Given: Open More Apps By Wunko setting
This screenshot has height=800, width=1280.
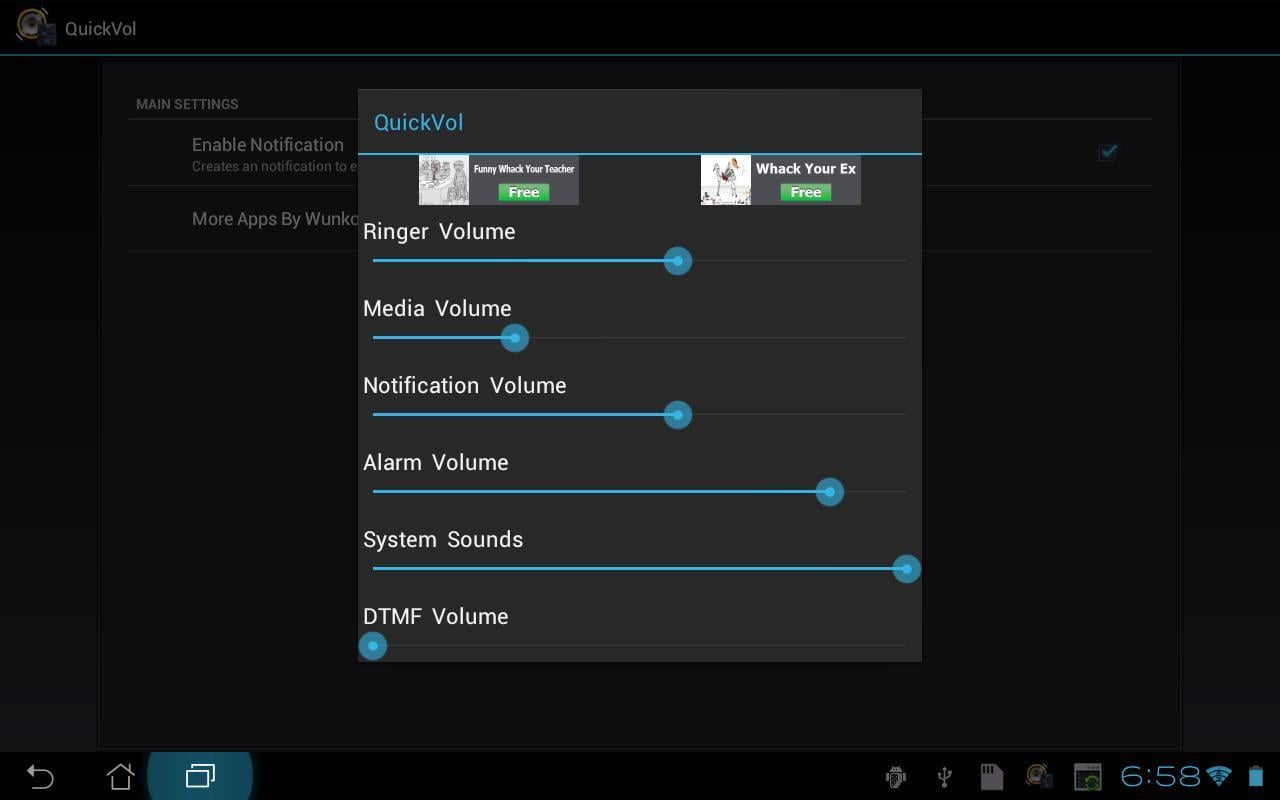Looking at the screenshot, I should click(x=275, y=219).
